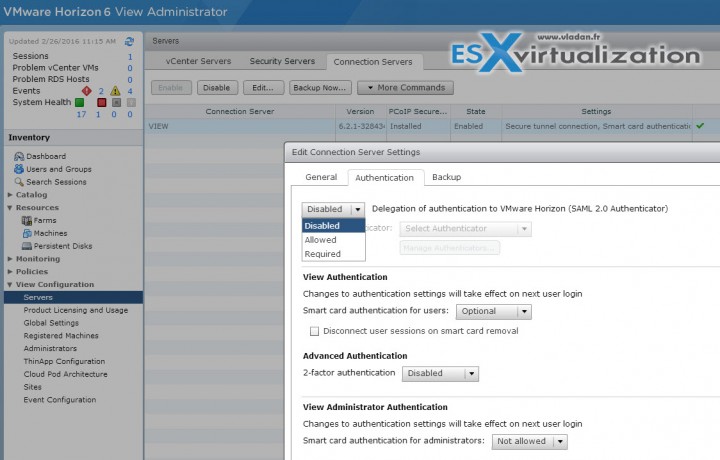
Task: Click the green System Health square
Action: tap(79, 102)
